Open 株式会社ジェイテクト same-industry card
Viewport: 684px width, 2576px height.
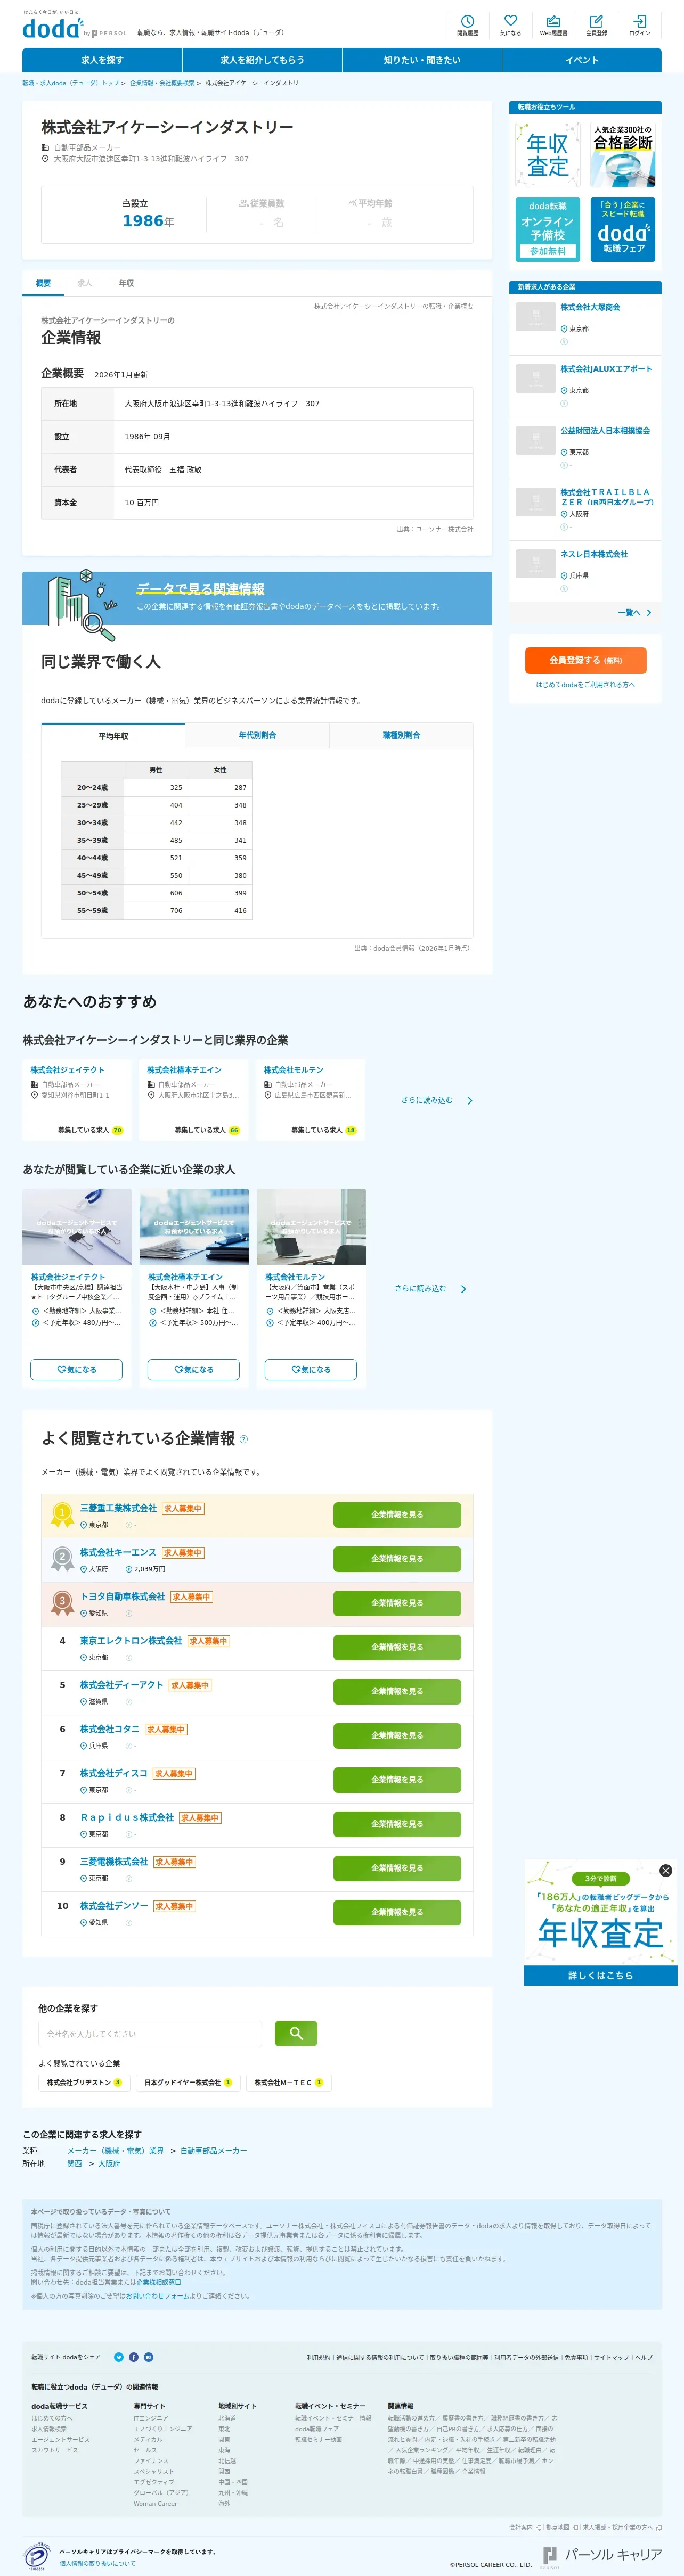pos(77,1100)
